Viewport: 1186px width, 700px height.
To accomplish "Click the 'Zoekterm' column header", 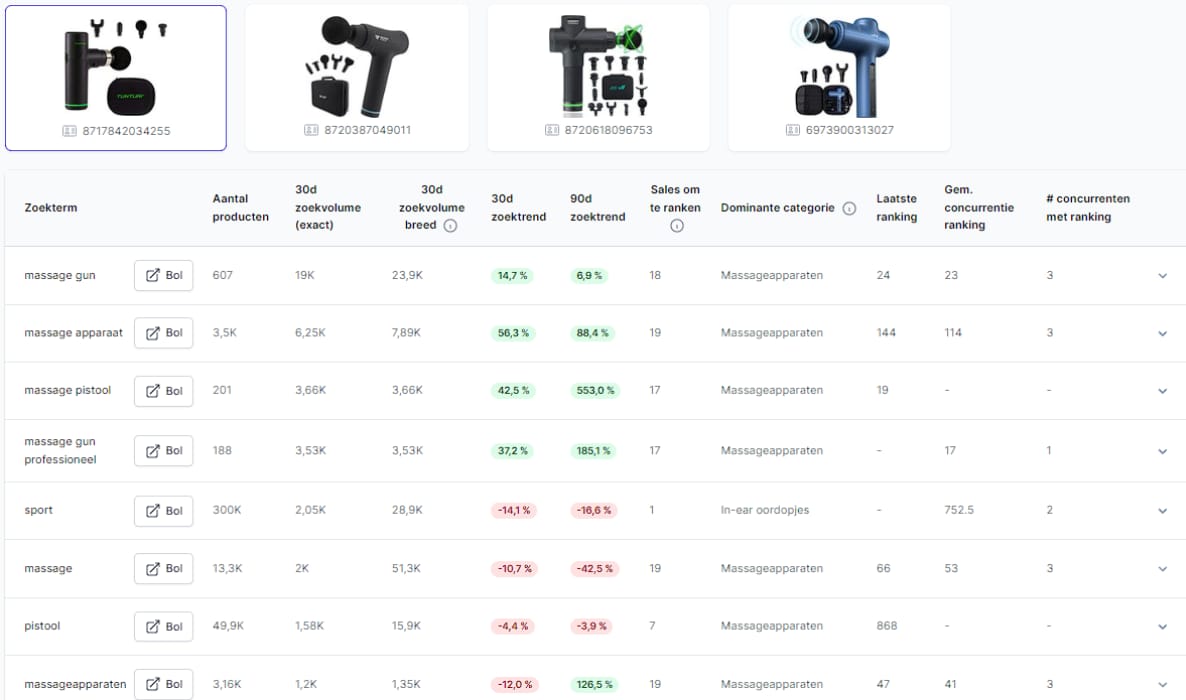I will (51, 208).
